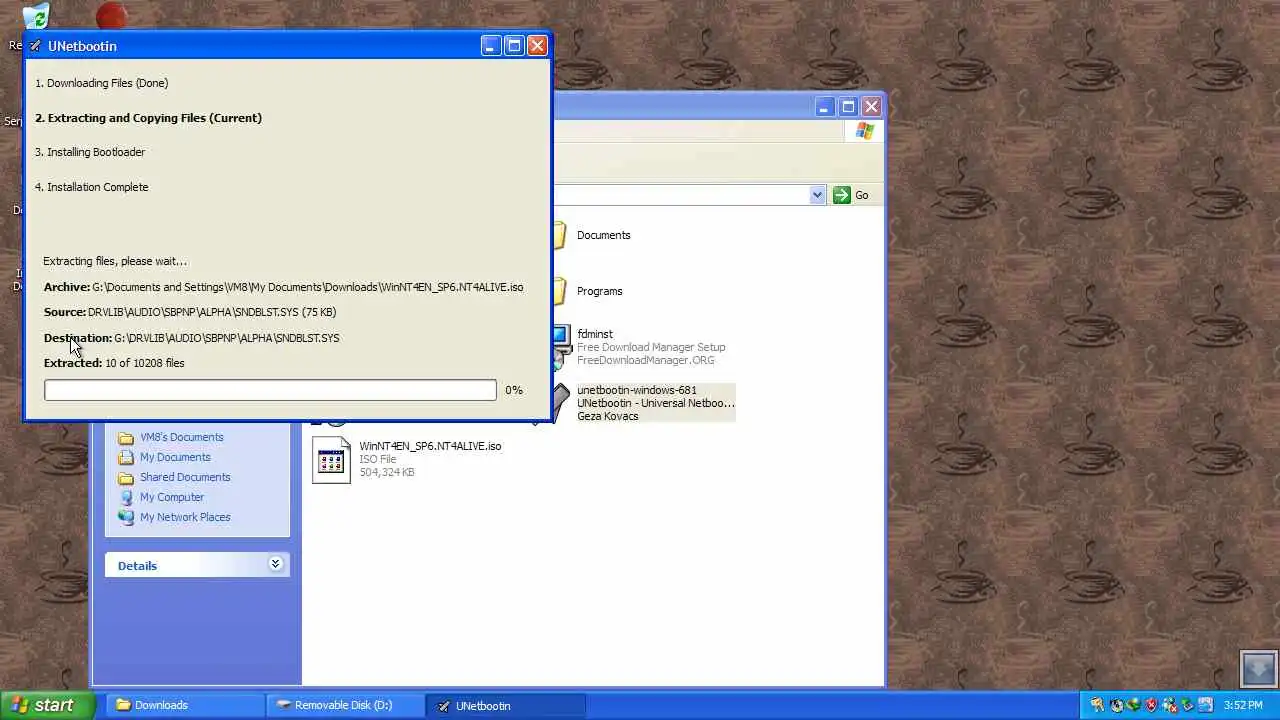Click the Archive path line in UNetbootin
1280x720 pixels.
283,287
